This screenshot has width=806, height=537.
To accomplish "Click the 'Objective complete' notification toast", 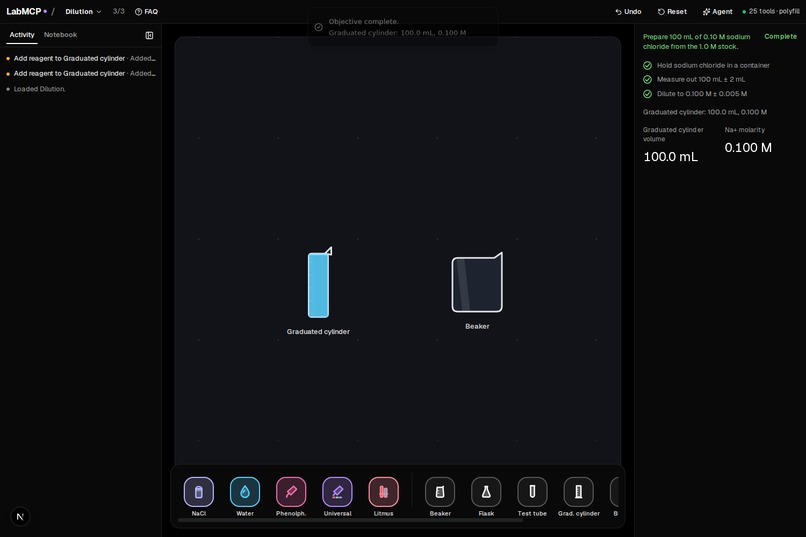I will click(403, 27).
